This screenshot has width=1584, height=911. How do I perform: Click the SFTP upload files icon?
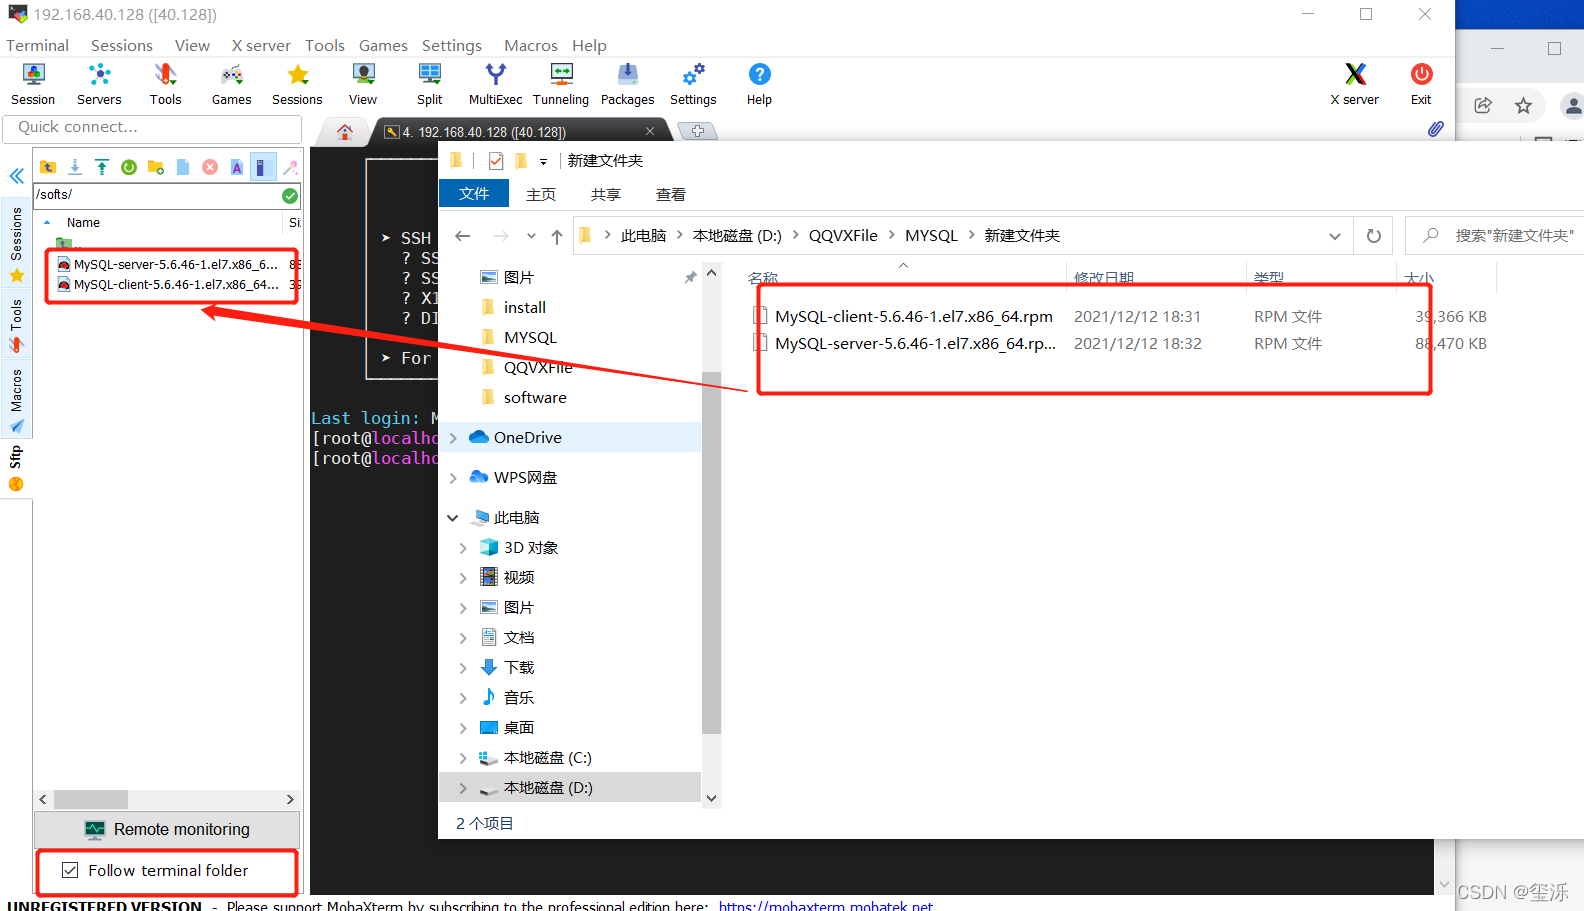[x=102, y=167]
